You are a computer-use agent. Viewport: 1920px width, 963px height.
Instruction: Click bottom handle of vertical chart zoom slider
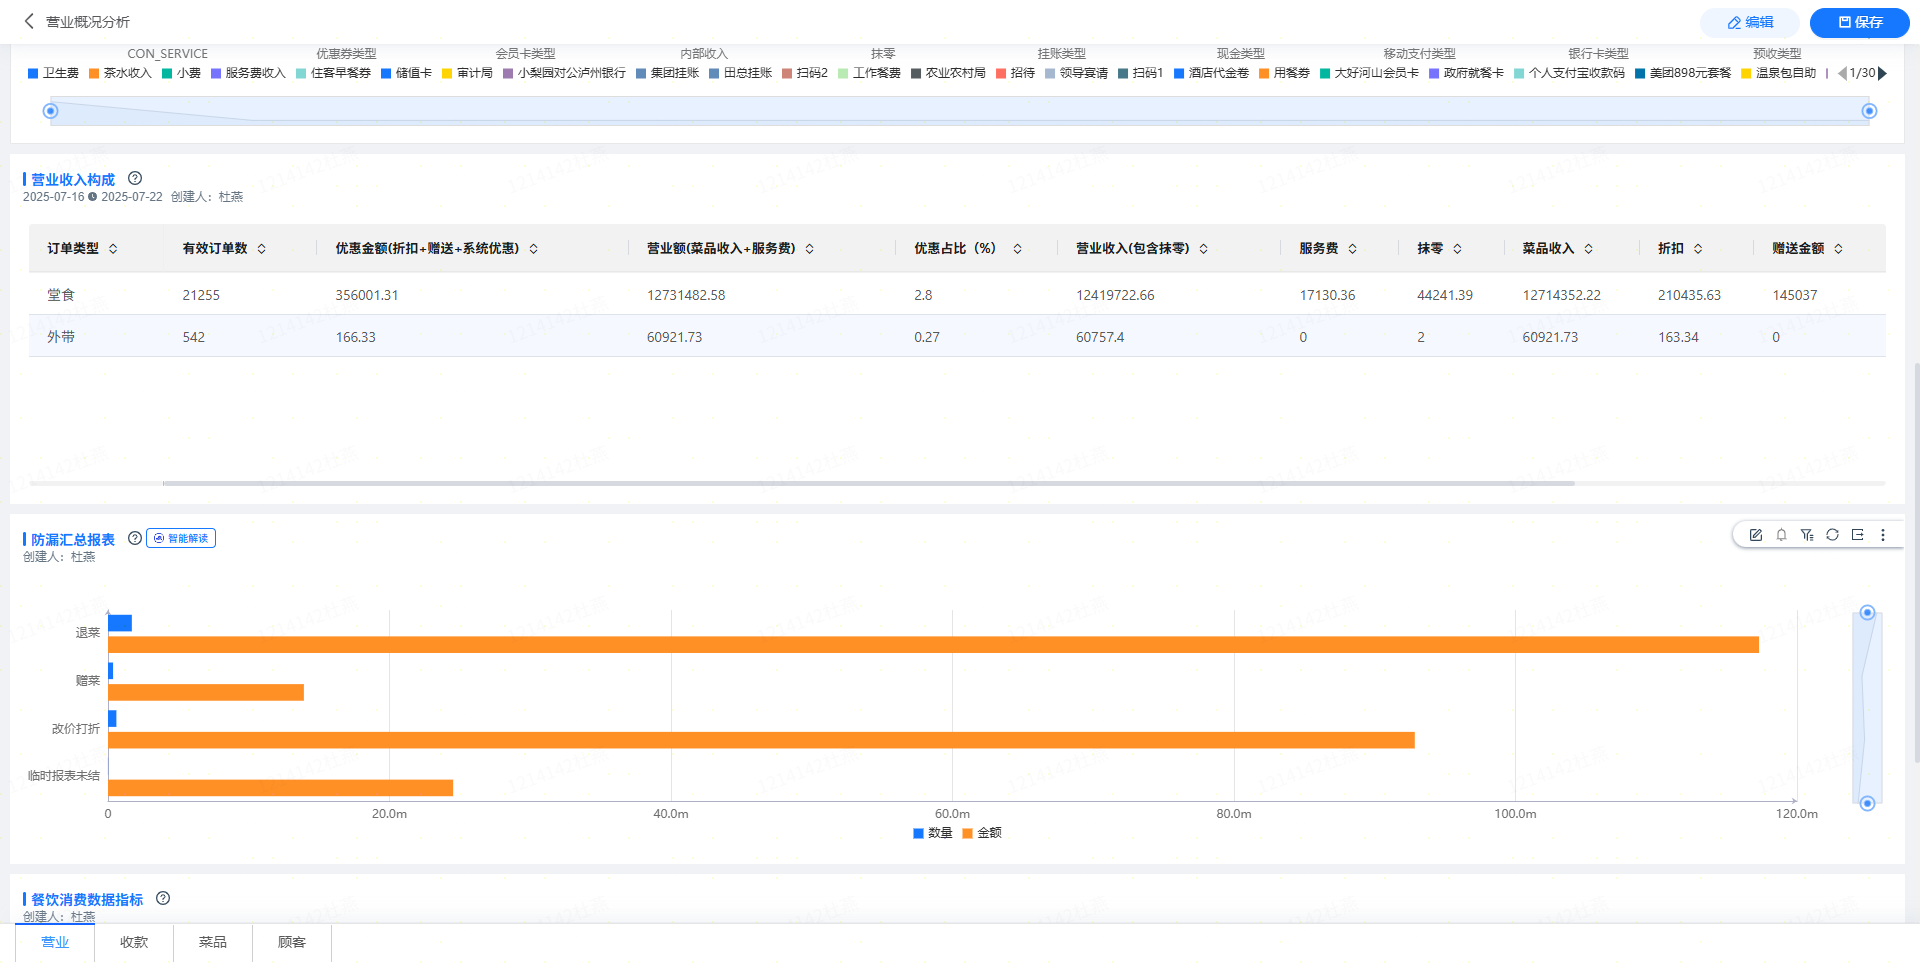[1867, 803]
